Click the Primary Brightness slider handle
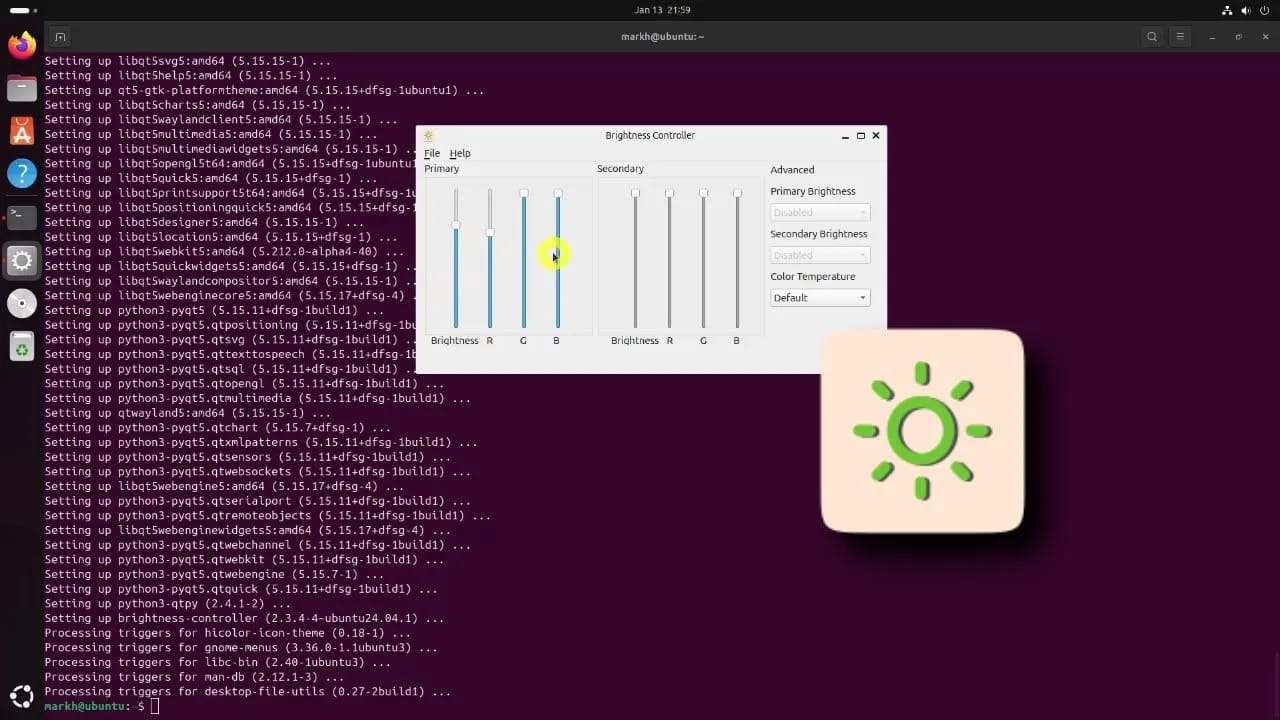Image resolution: width=1280 pixels, height=720 pixels. coord(456,226)
